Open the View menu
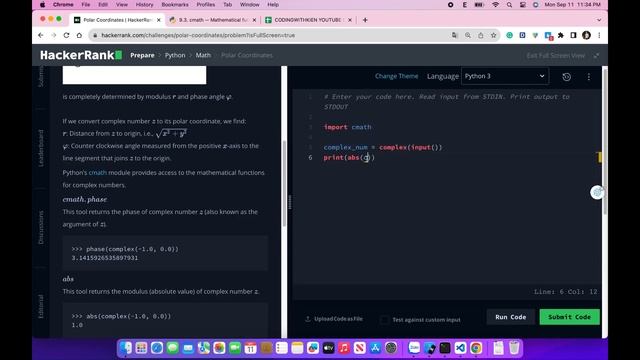Image resolution: width=640 pixels, height=360 pixels. pos(122,5)
